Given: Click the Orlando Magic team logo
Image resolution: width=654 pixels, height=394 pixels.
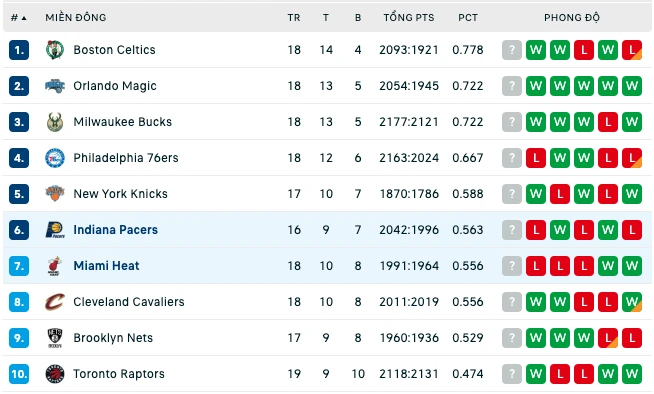Looking at the screenshot, I should point(55,86).
